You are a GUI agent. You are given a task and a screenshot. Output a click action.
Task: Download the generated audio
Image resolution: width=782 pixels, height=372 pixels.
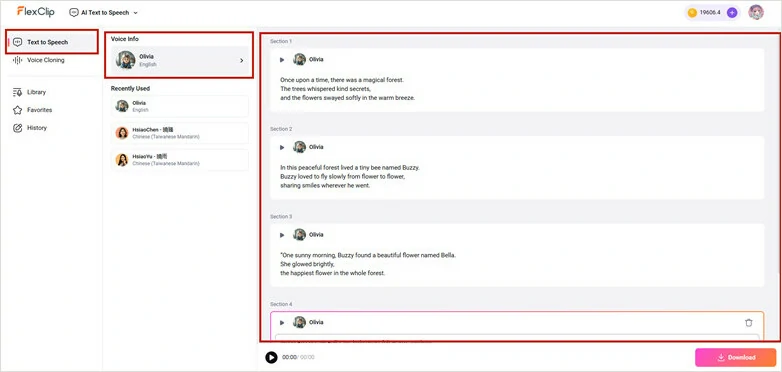[735, 358]
